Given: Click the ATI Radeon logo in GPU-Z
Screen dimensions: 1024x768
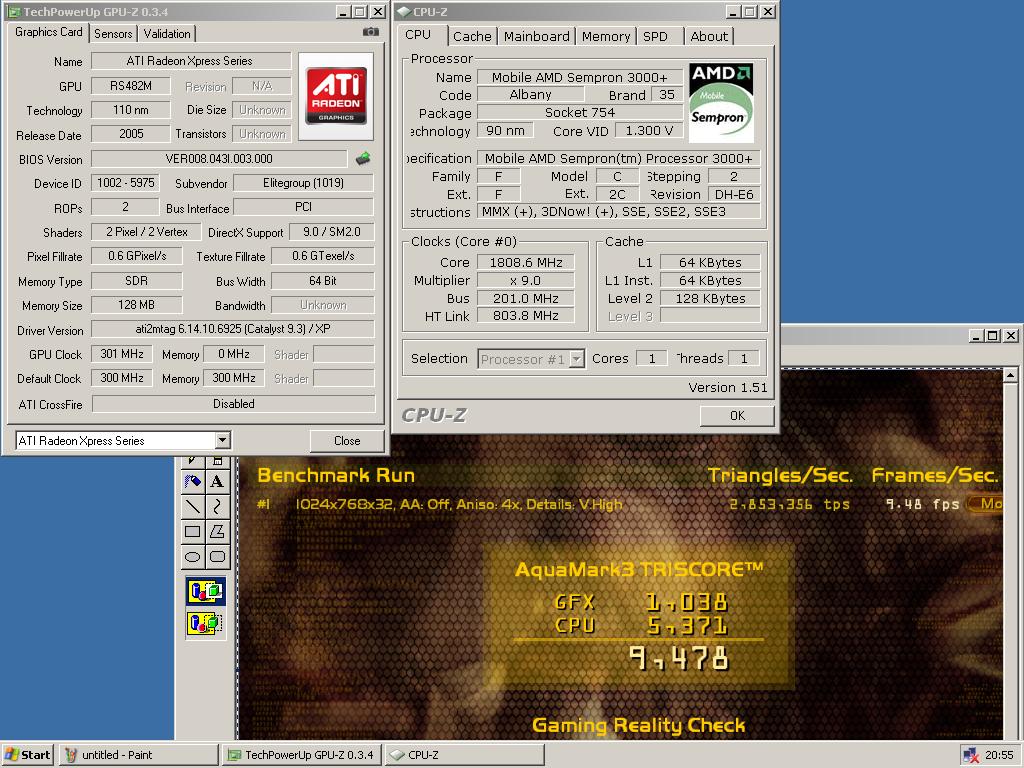Looking at the screenshot, I should [x=336, y=96].
